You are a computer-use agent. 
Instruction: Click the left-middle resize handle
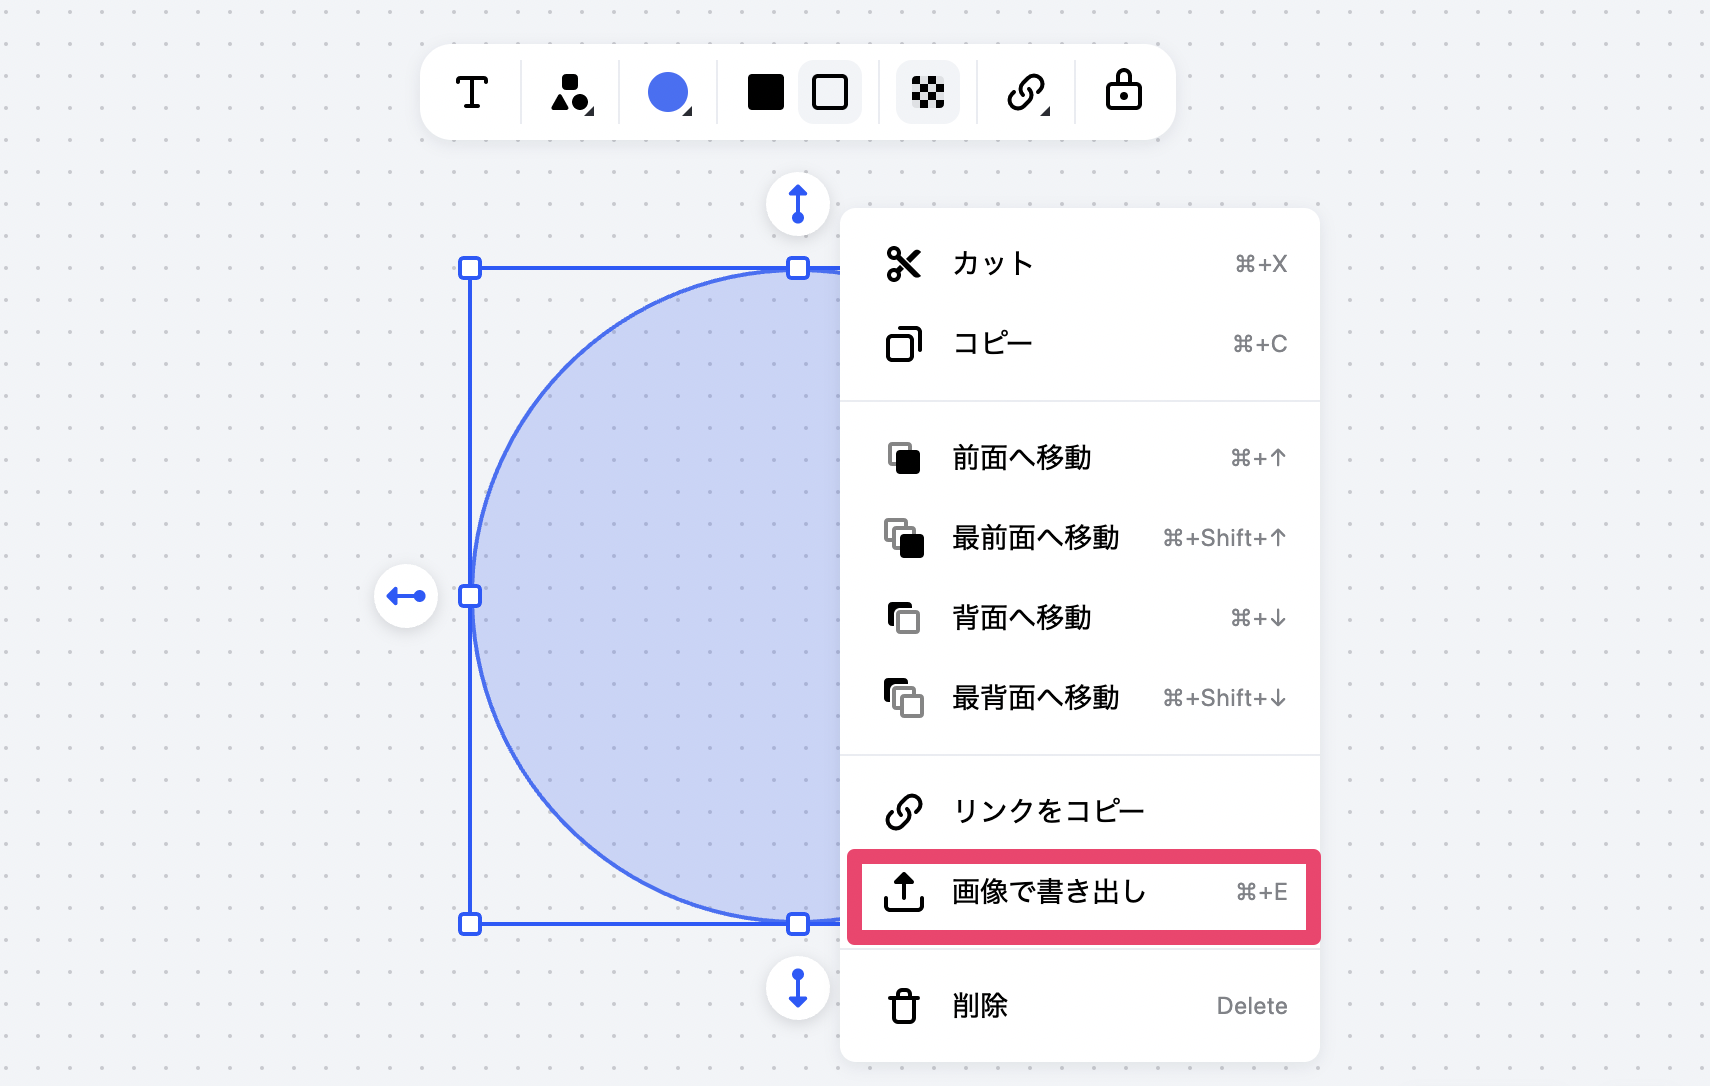(470, 596)
